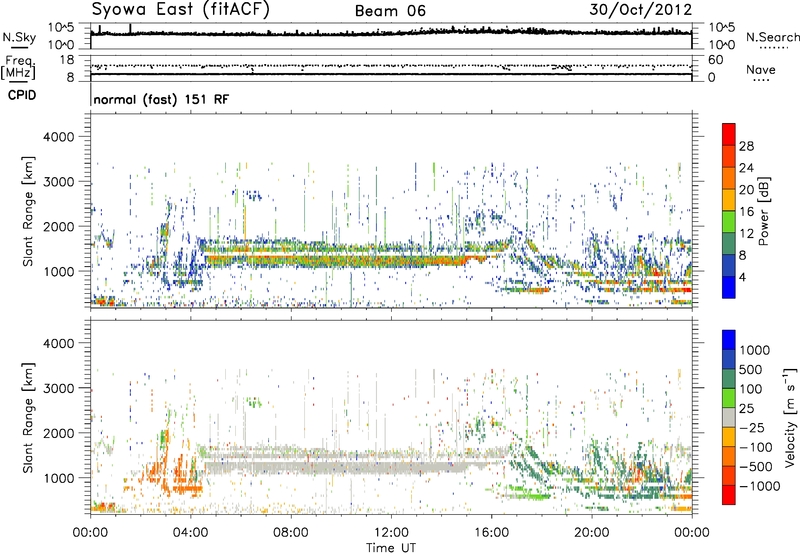Screen dimensions: 800x554
Task: Click the date '30/Oct/2012'
Action: [641, 10]
